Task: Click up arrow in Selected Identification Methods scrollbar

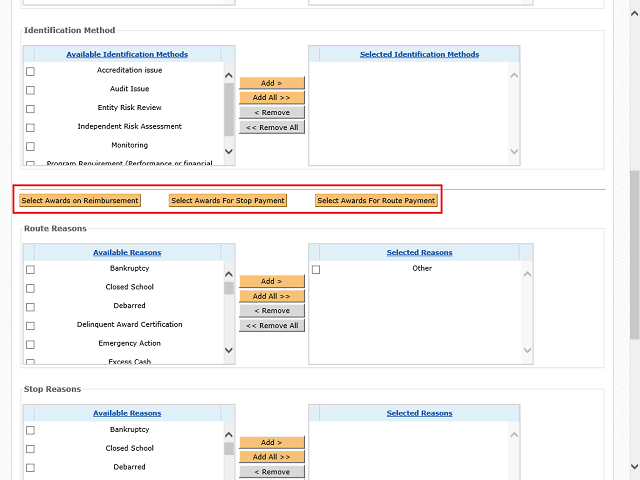Action: point(514,76)
